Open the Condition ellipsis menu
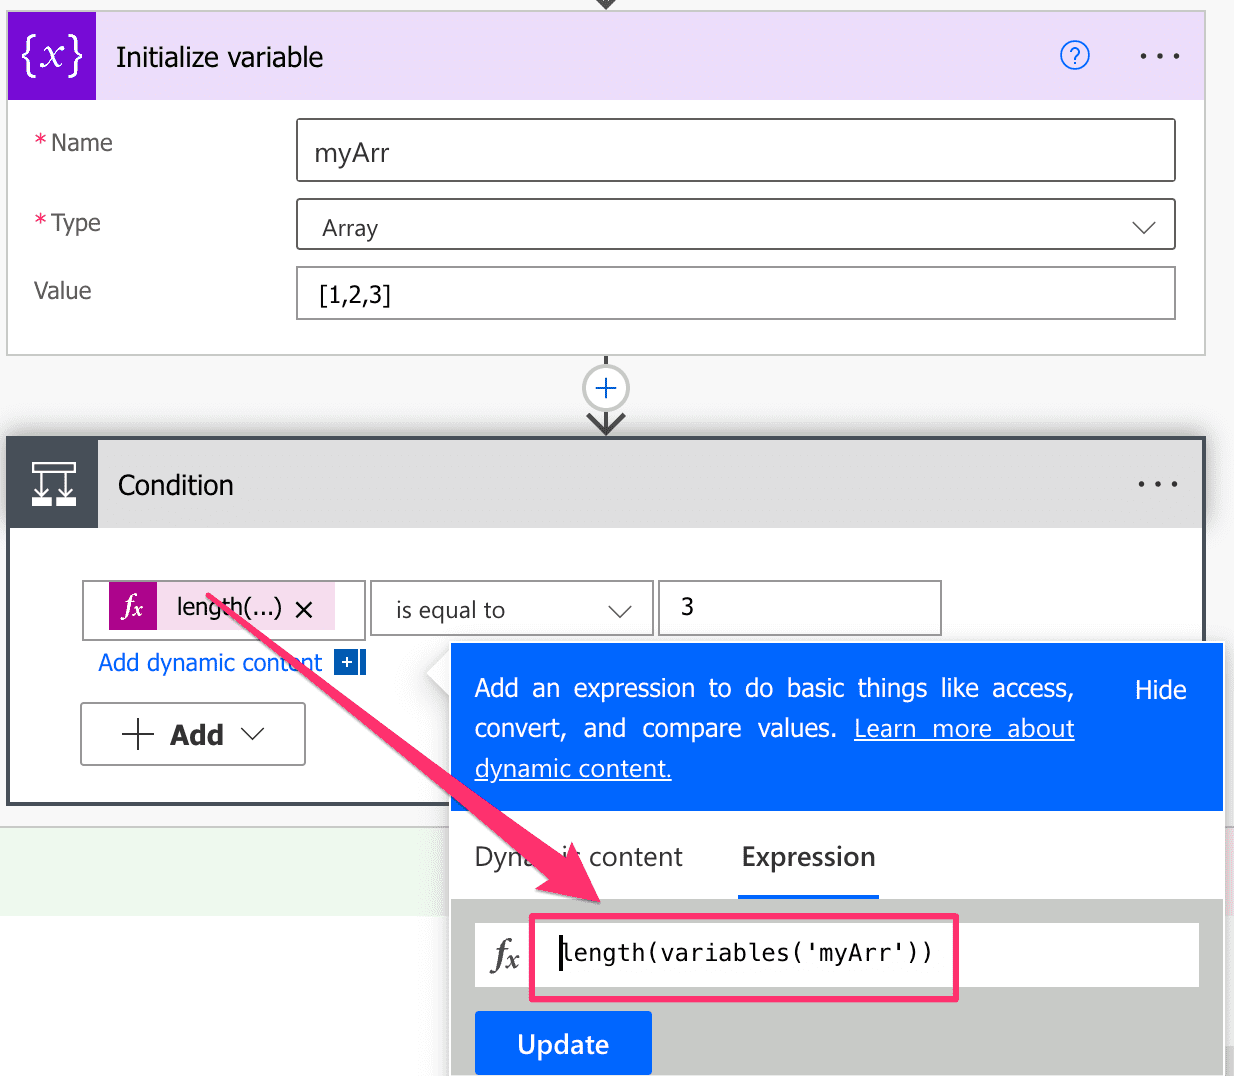The height and width of the screenshot is (1076, 1234). pos(1157,485)
